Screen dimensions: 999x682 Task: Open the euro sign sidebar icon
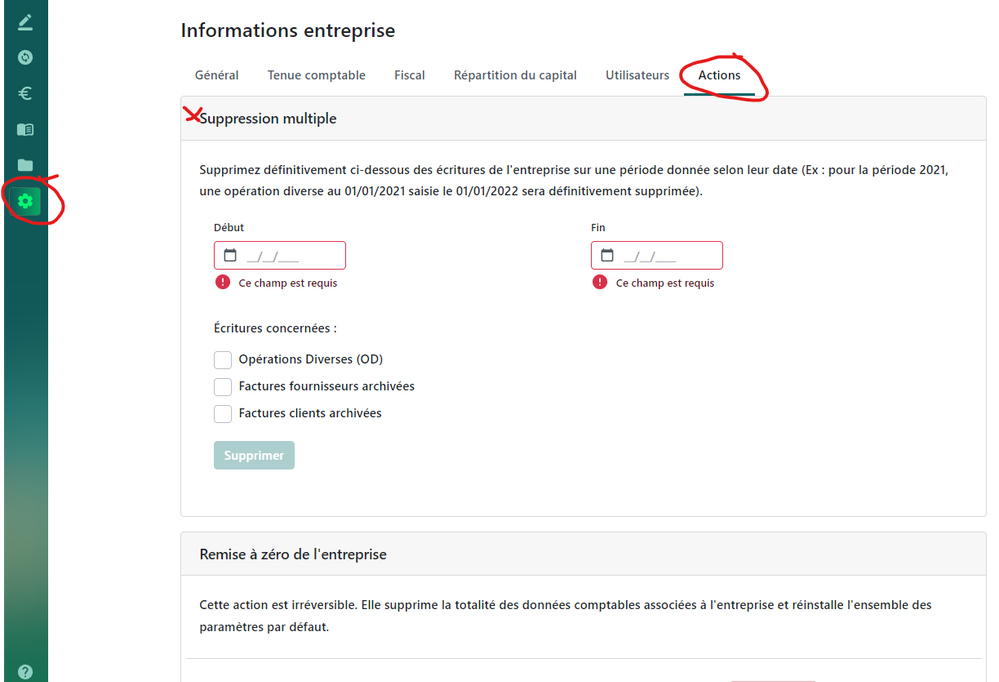[25, 94]
